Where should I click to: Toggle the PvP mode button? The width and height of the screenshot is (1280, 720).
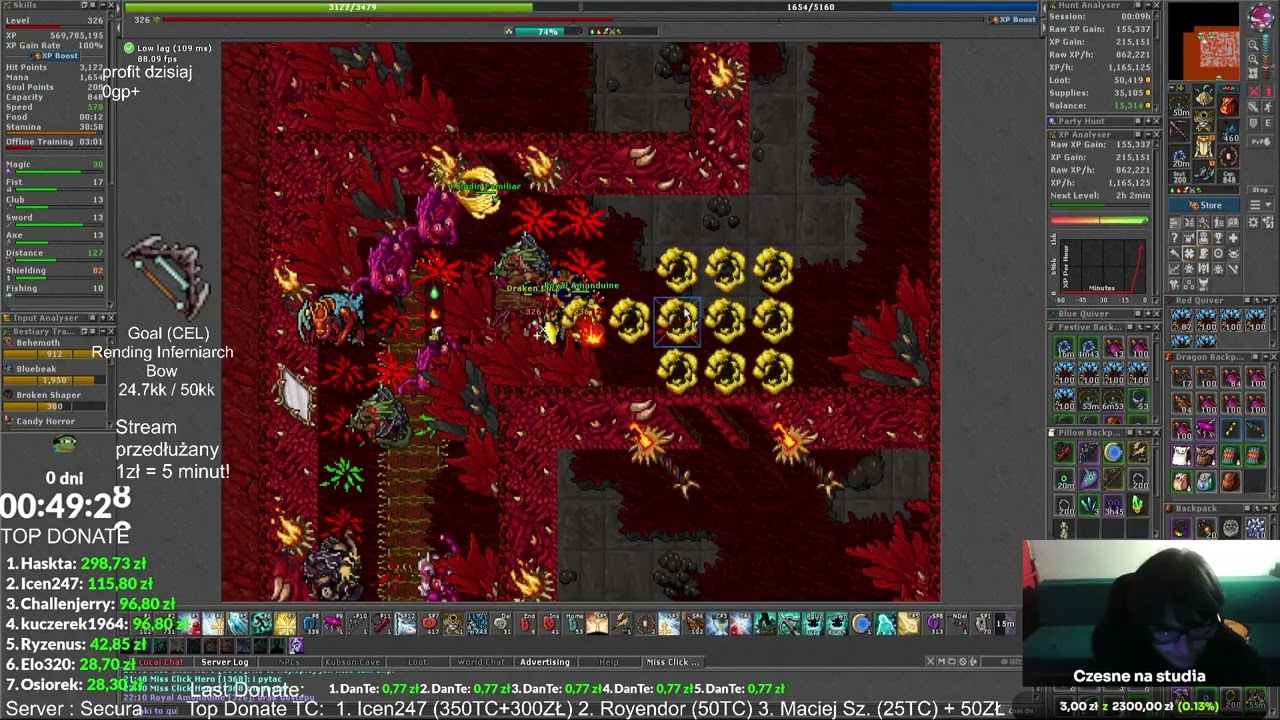(x=1260, y=141)
